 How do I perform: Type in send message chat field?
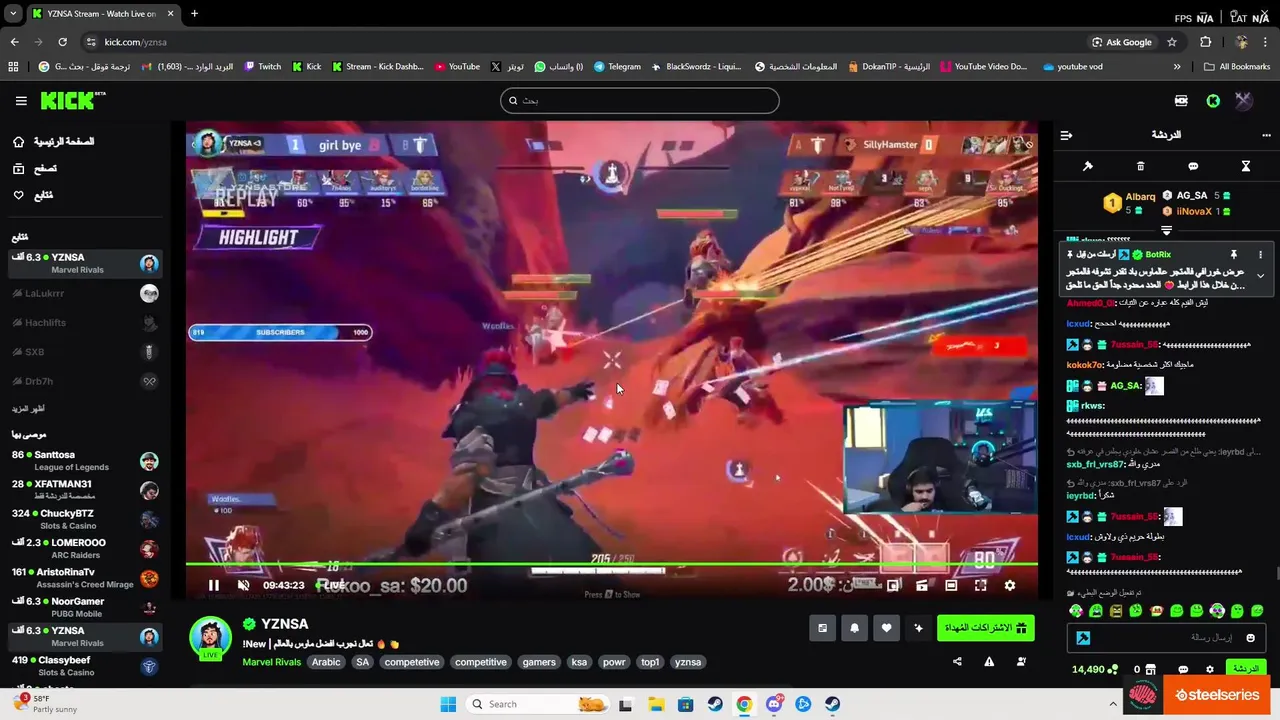(x=1165, y=638)
